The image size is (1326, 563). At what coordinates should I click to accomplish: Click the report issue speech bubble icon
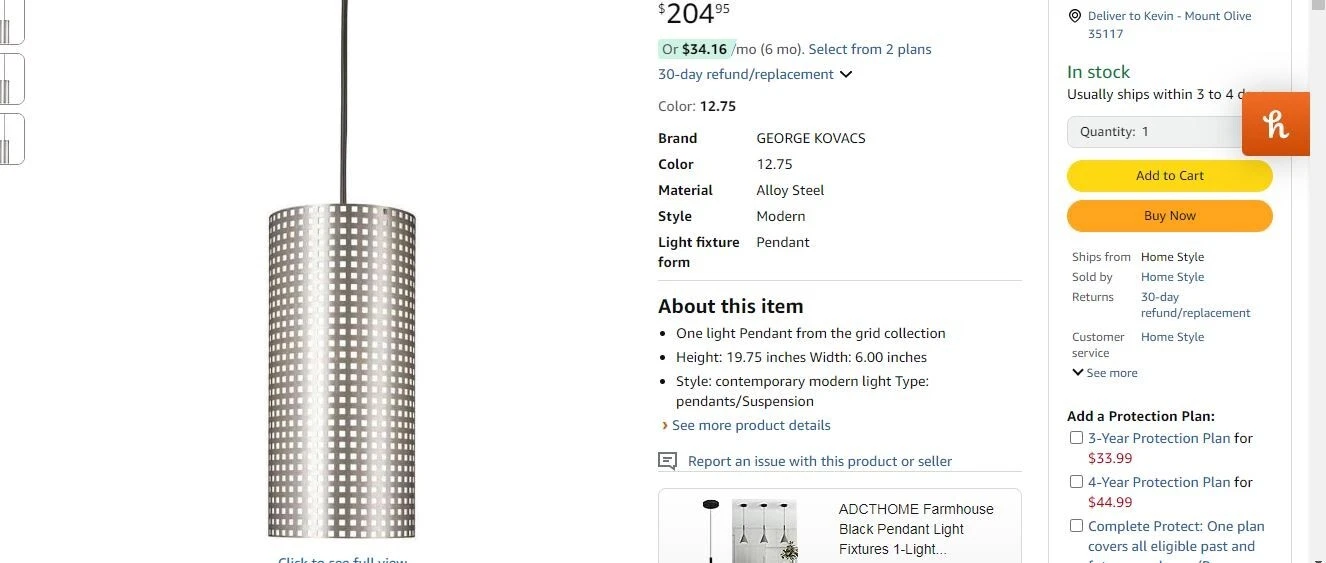667,461
